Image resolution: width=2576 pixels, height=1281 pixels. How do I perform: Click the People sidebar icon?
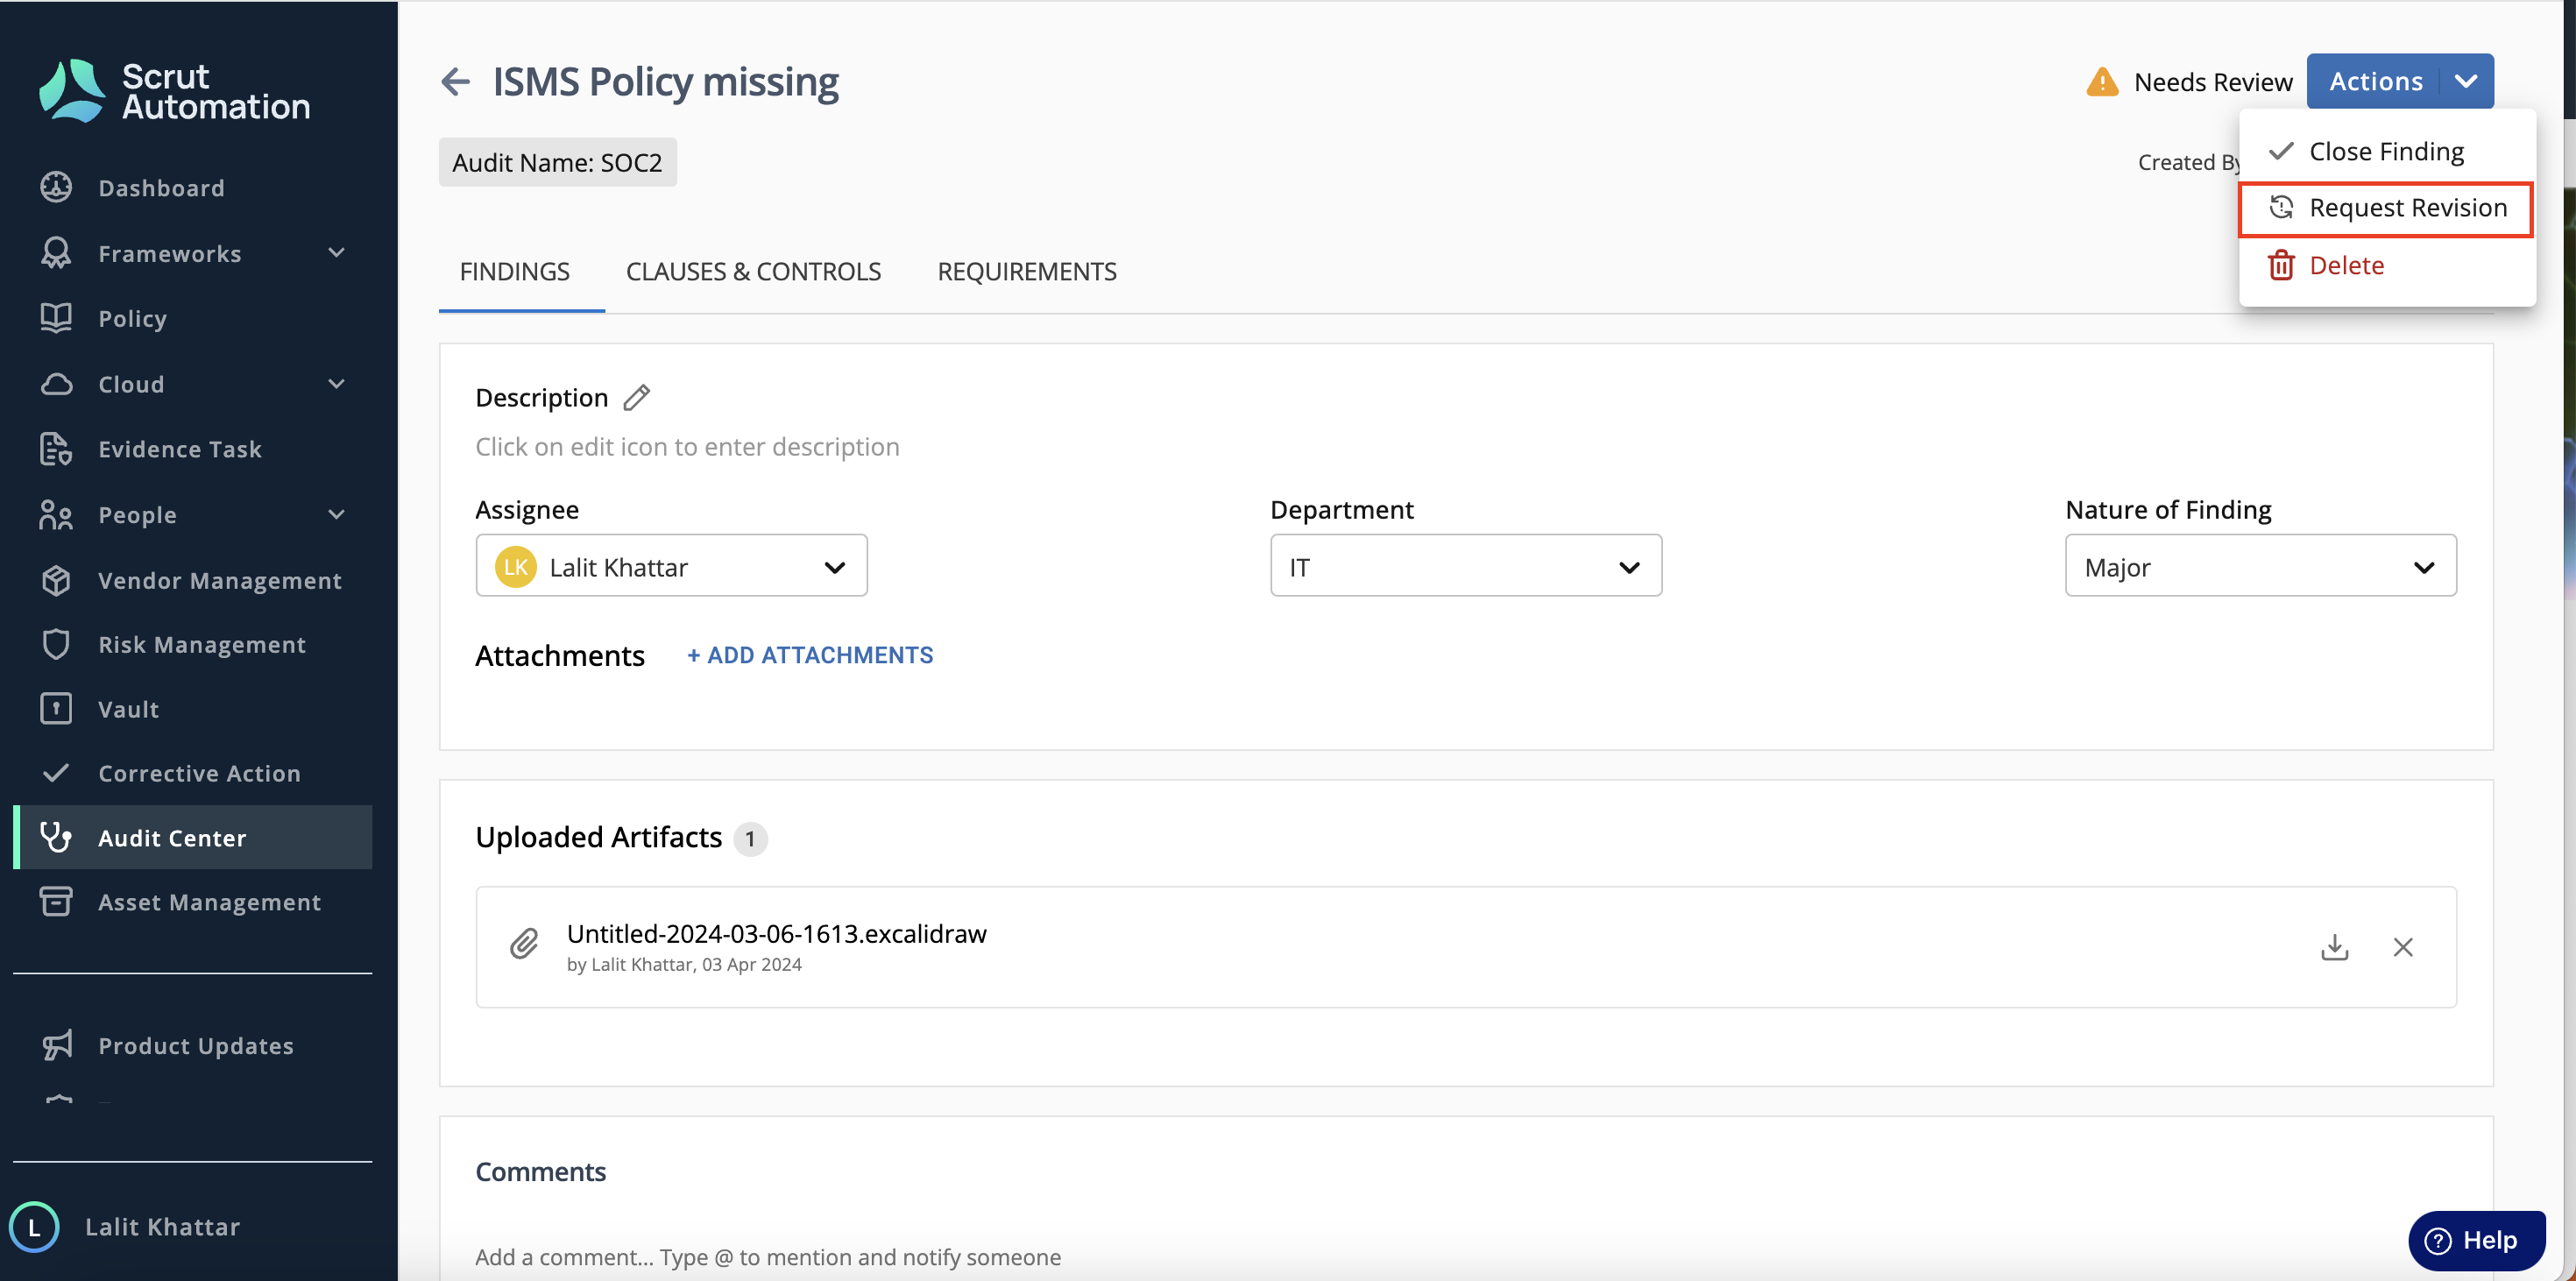click(56, 515)
